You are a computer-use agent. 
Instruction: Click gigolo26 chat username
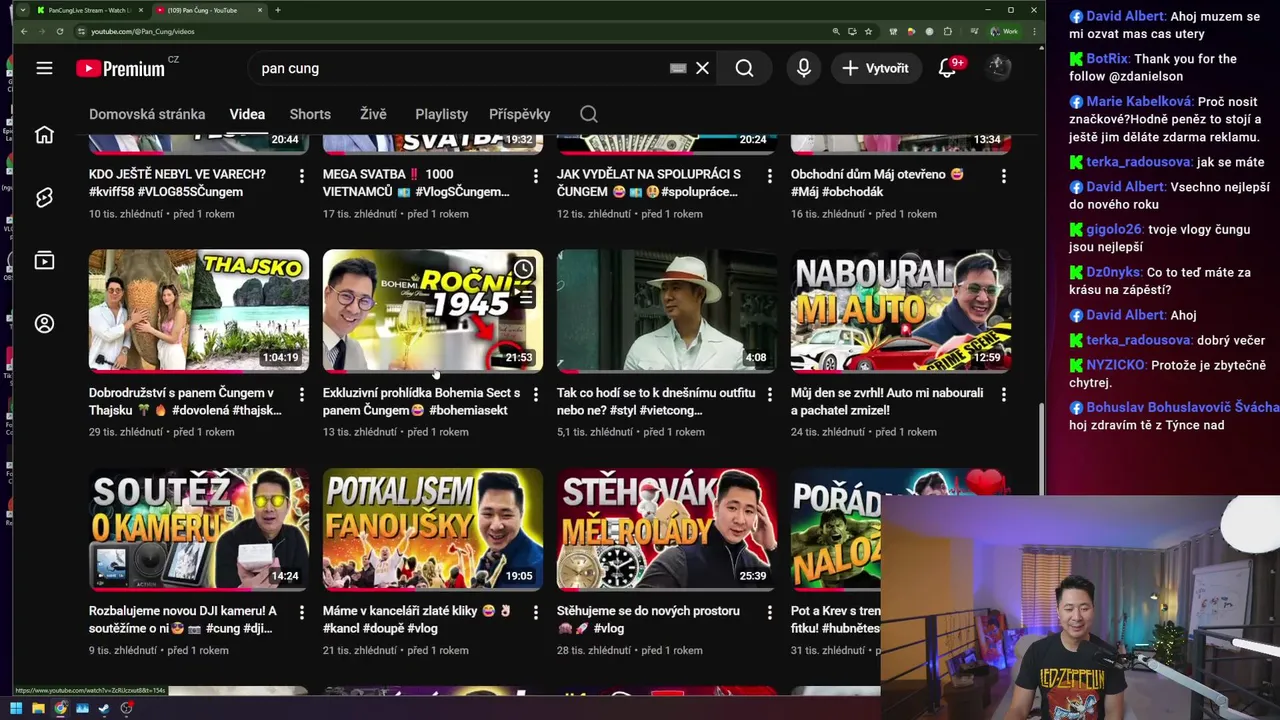[1115, 229]
